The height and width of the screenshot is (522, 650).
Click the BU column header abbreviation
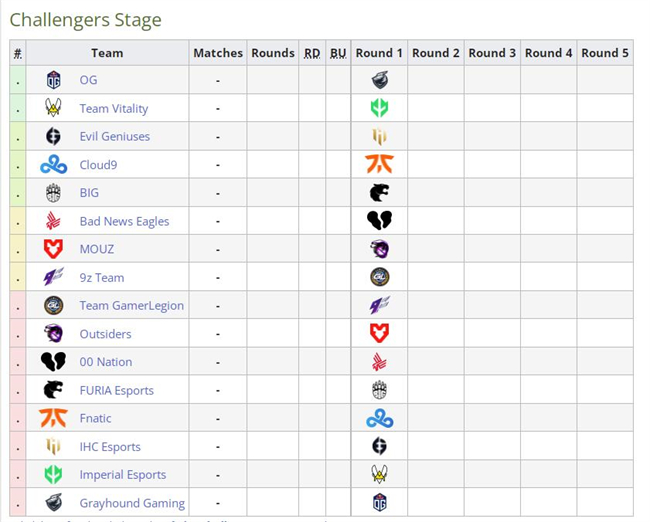tap(338, 53)
